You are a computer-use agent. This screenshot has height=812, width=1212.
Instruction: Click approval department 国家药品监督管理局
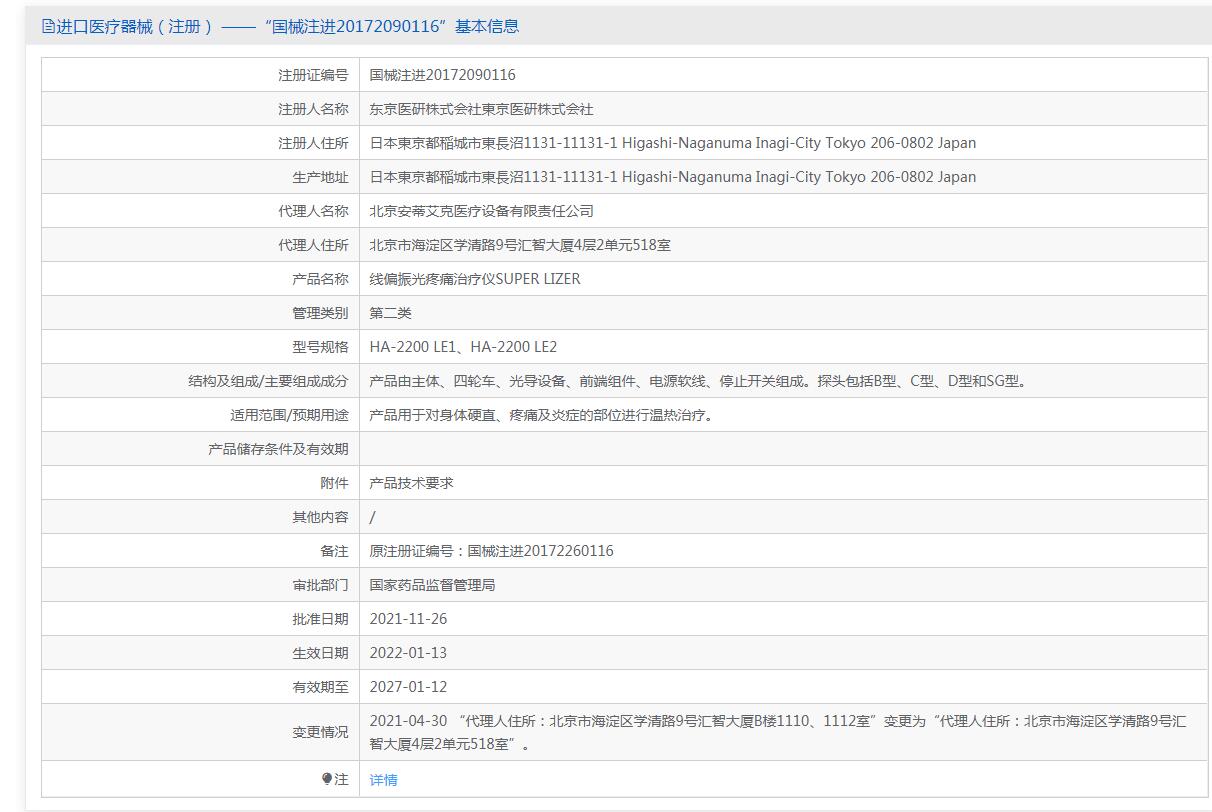click(x=432, y=585)
